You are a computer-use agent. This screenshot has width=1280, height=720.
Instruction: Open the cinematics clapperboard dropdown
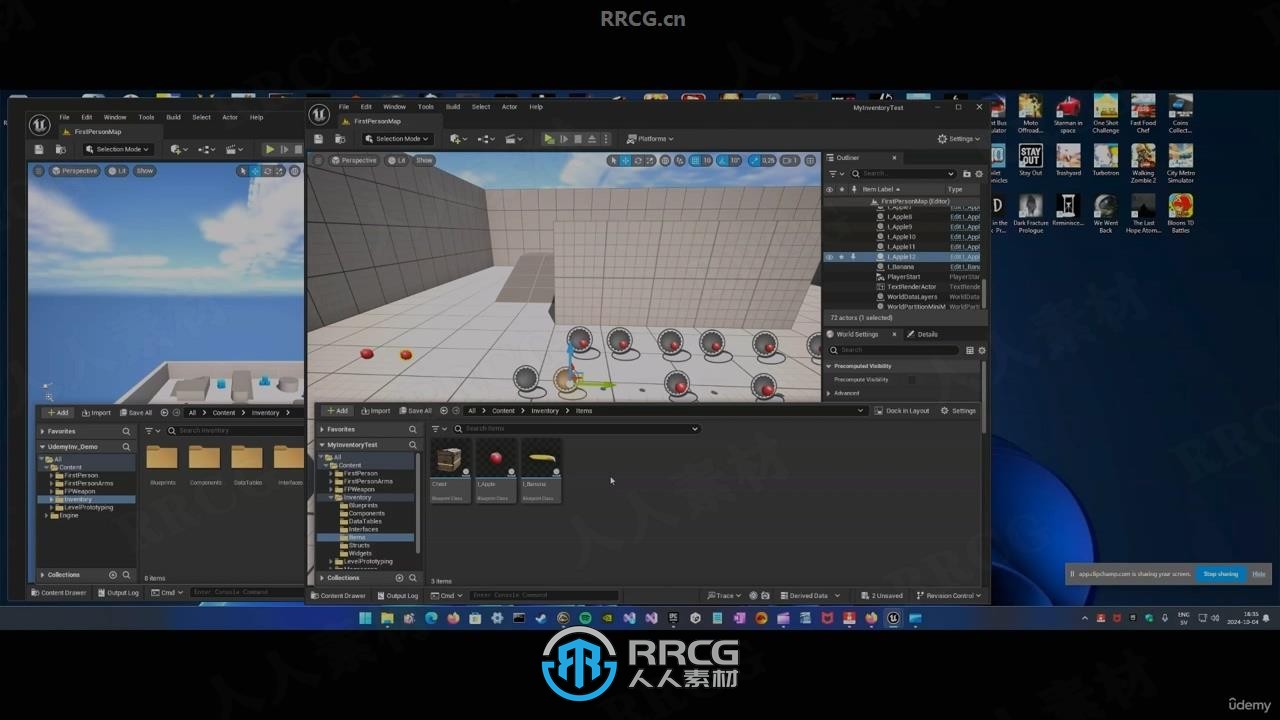pyautogui.click(x=514, y=139)
